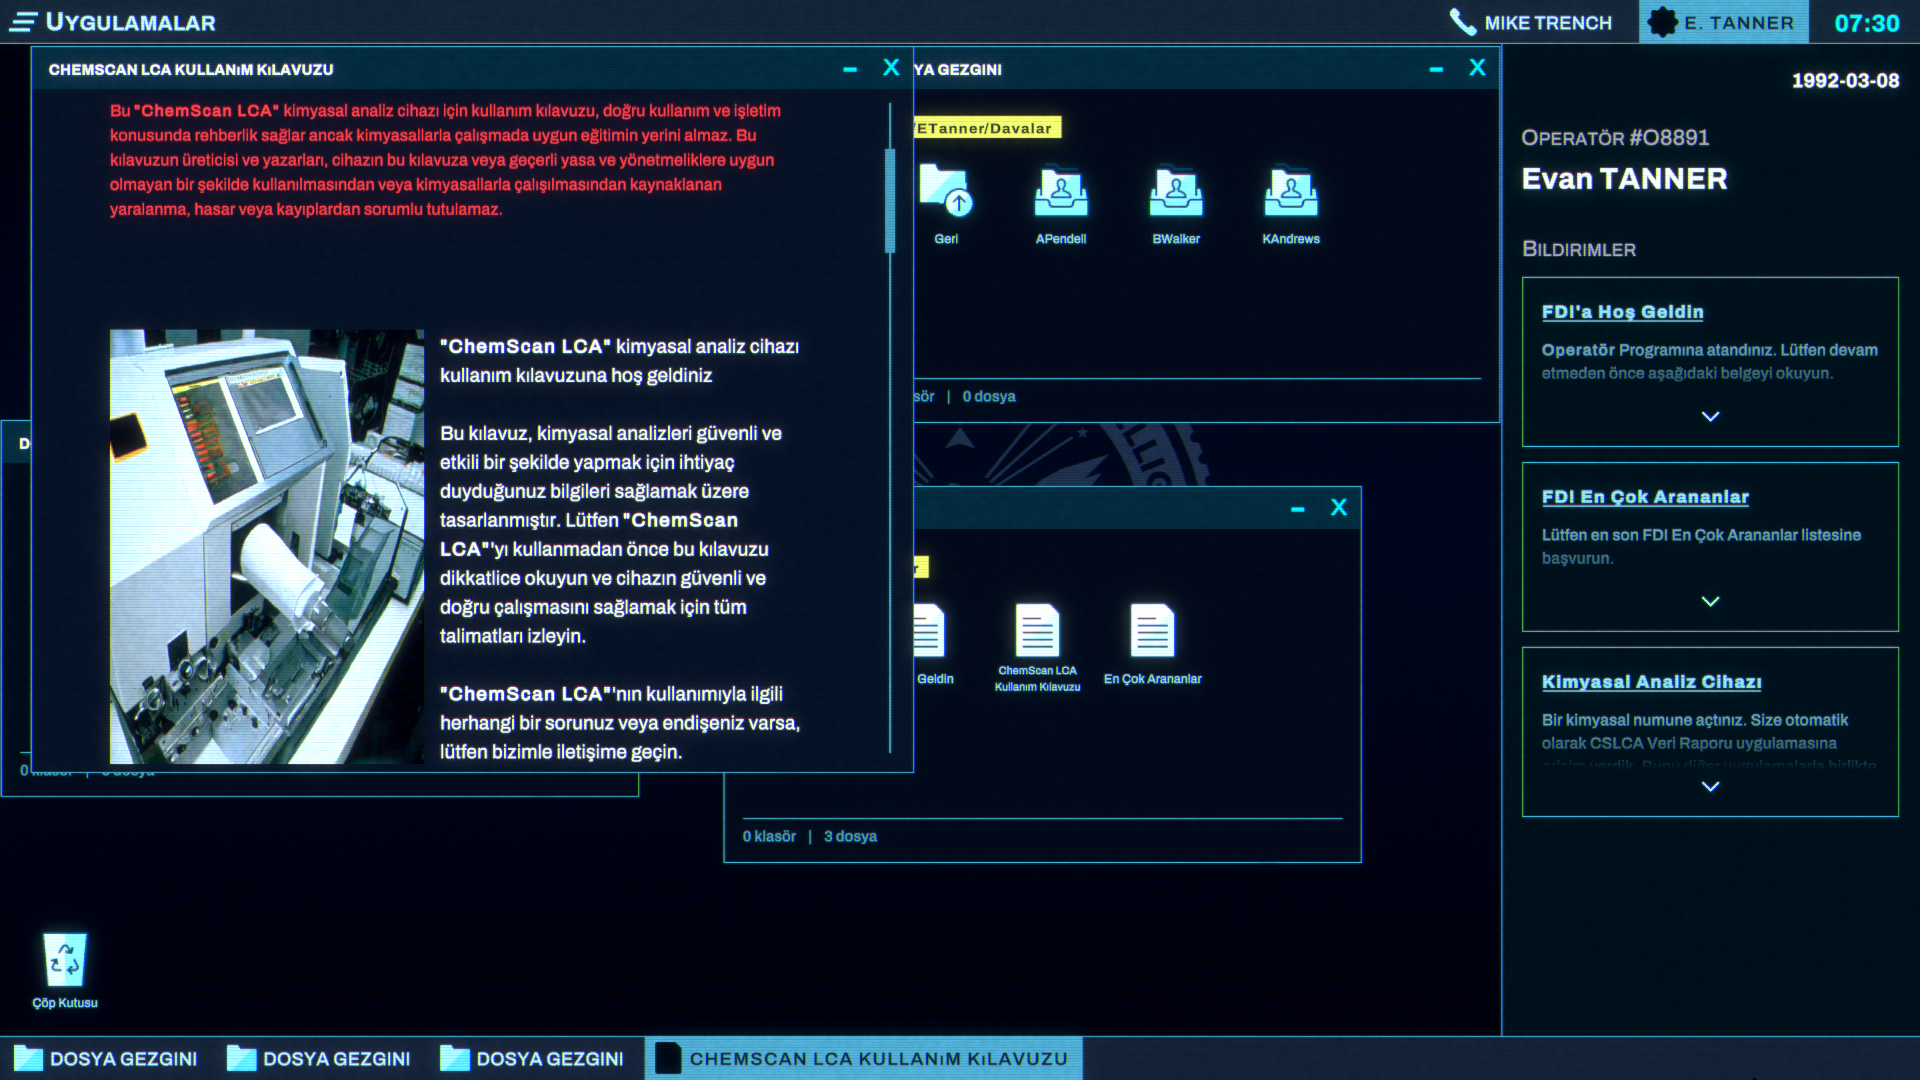Open the Çöp Kutusu recycle bin
This screenshot has width=1920, height=1080.
[65, 962]
